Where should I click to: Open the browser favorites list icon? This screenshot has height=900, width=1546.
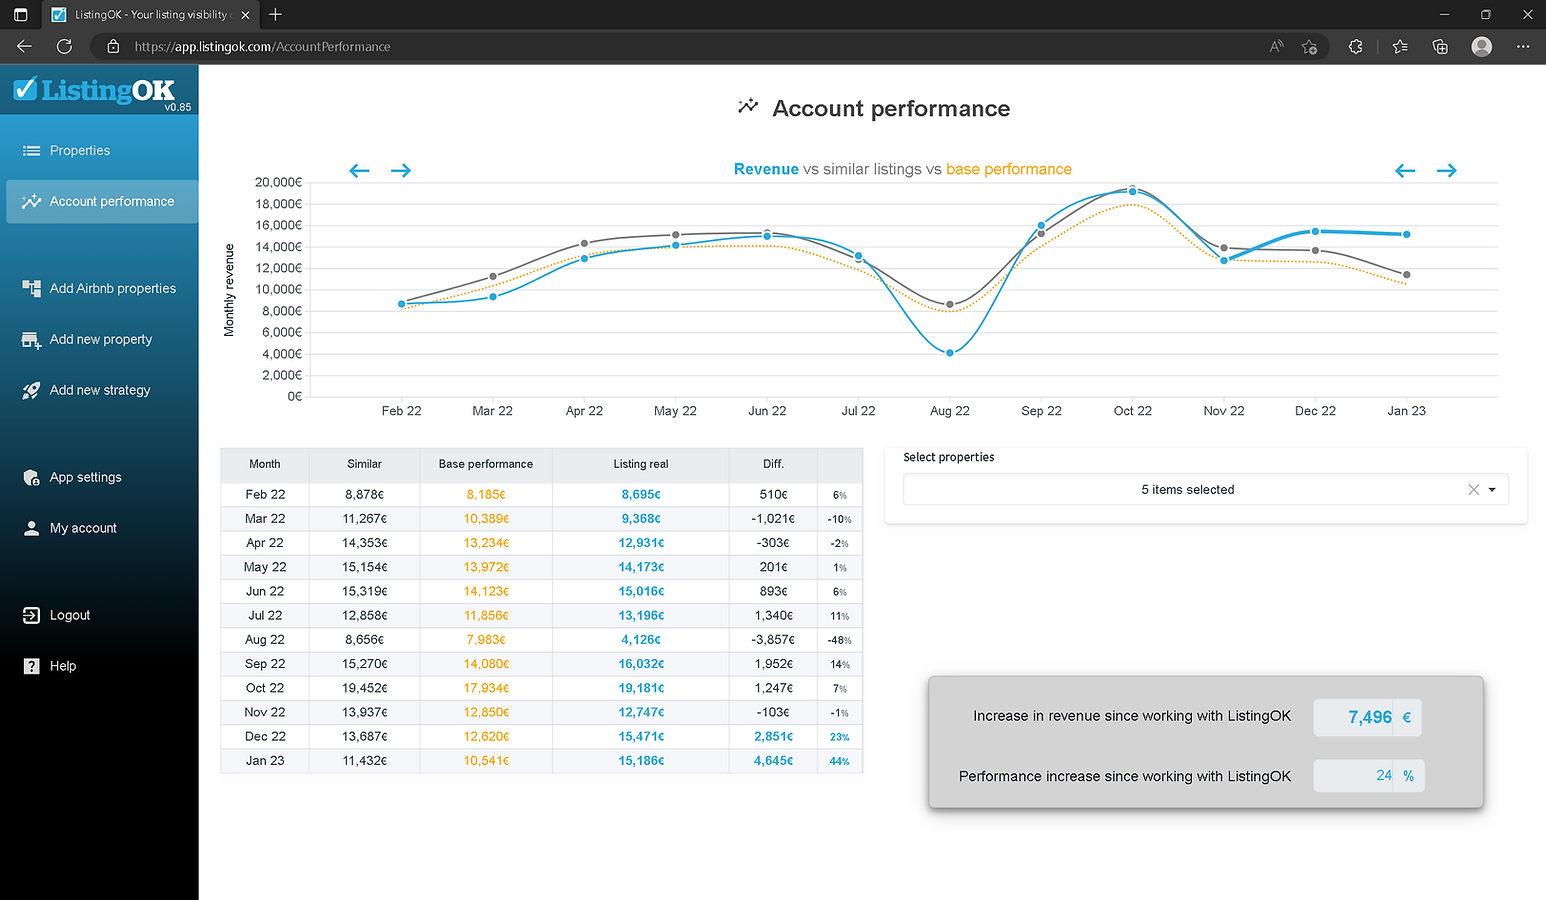[x=1400, y=47]
